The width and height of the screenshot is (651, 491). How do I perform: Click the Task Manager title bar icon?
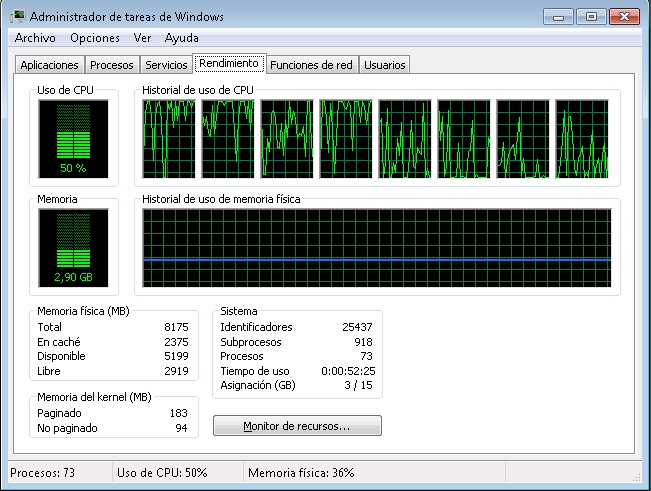coord(18,17)
